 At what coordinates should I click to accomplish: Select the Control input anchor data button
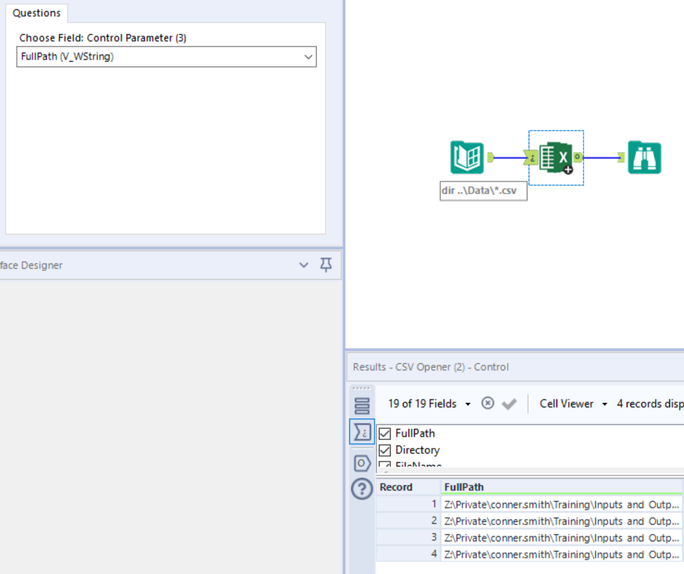(x=362, y=432)
